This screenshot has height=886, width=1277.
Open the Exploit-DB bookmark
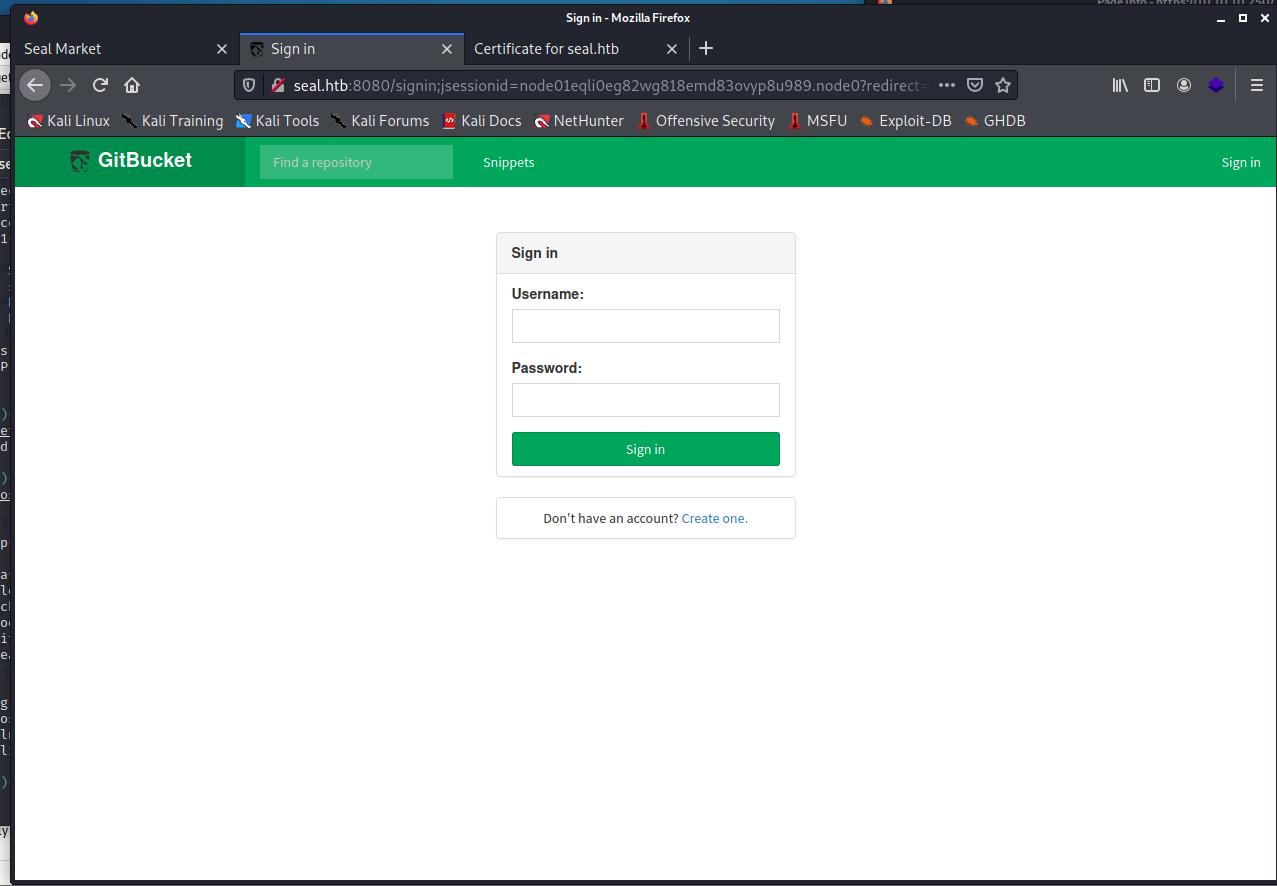click(905, 121)
